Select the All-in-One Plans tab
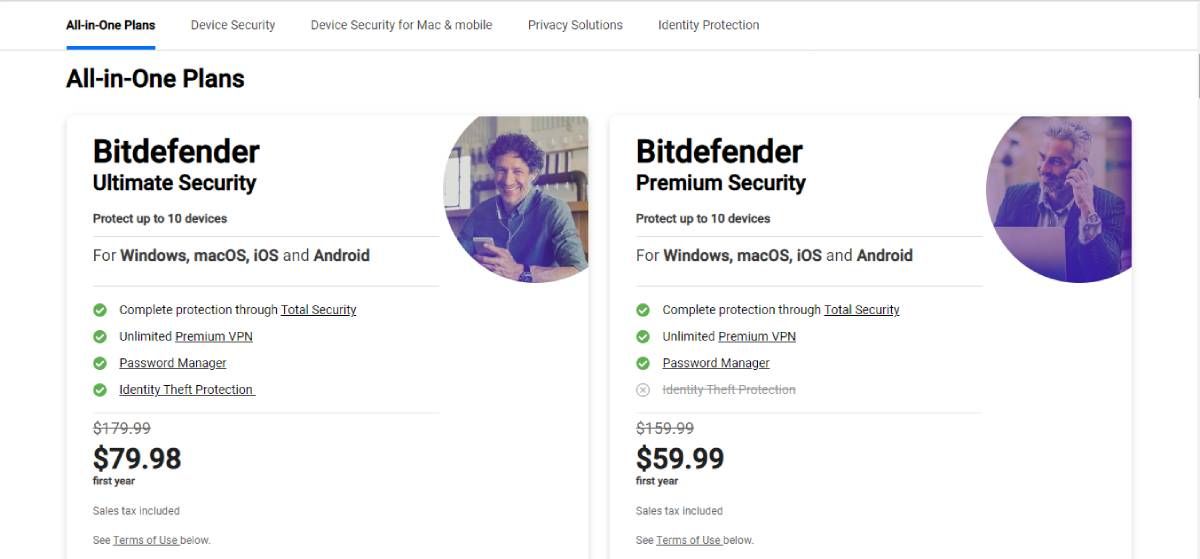Screen dimensions: 1200x559 pos(111,25)
